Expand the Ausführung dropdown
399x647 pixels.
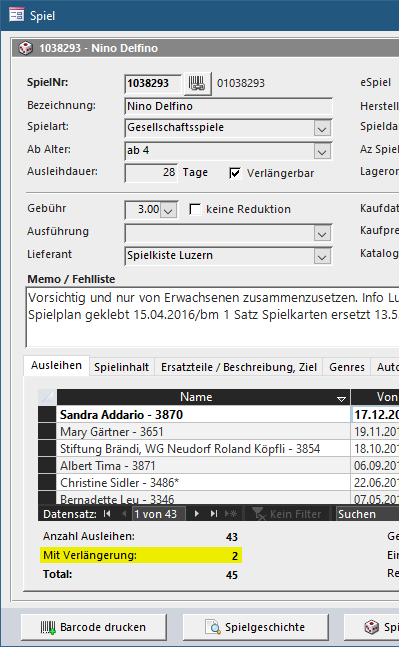point(322,234)
